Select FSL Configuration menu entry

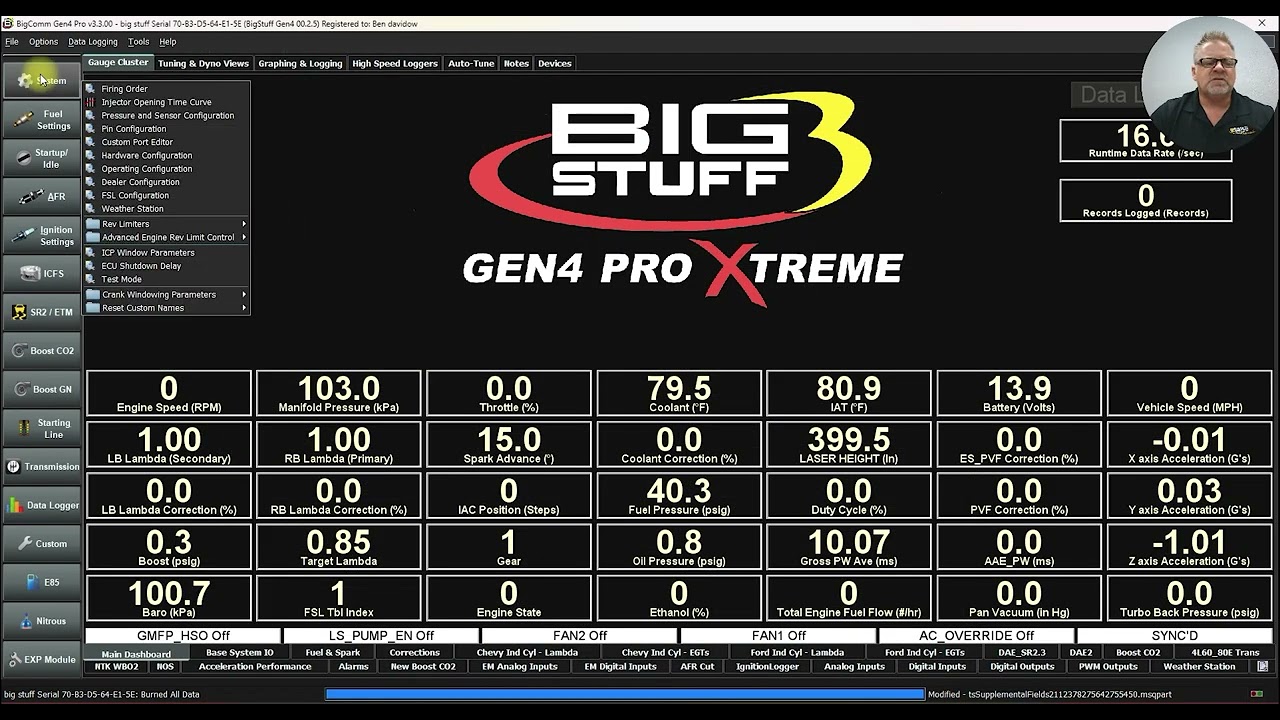click(167, 196)
